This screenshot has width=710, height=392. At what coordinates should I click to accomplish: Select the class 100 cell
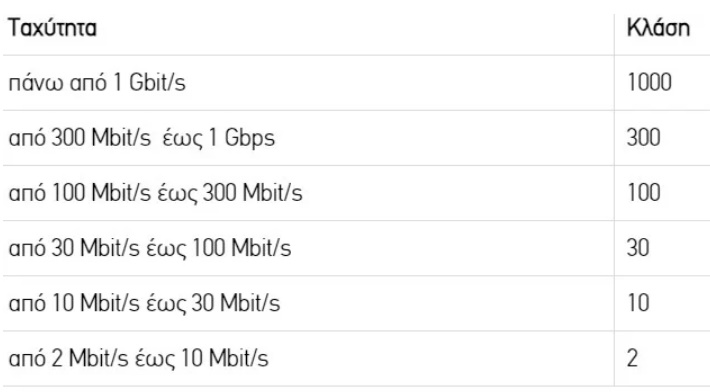click(662, 193)
